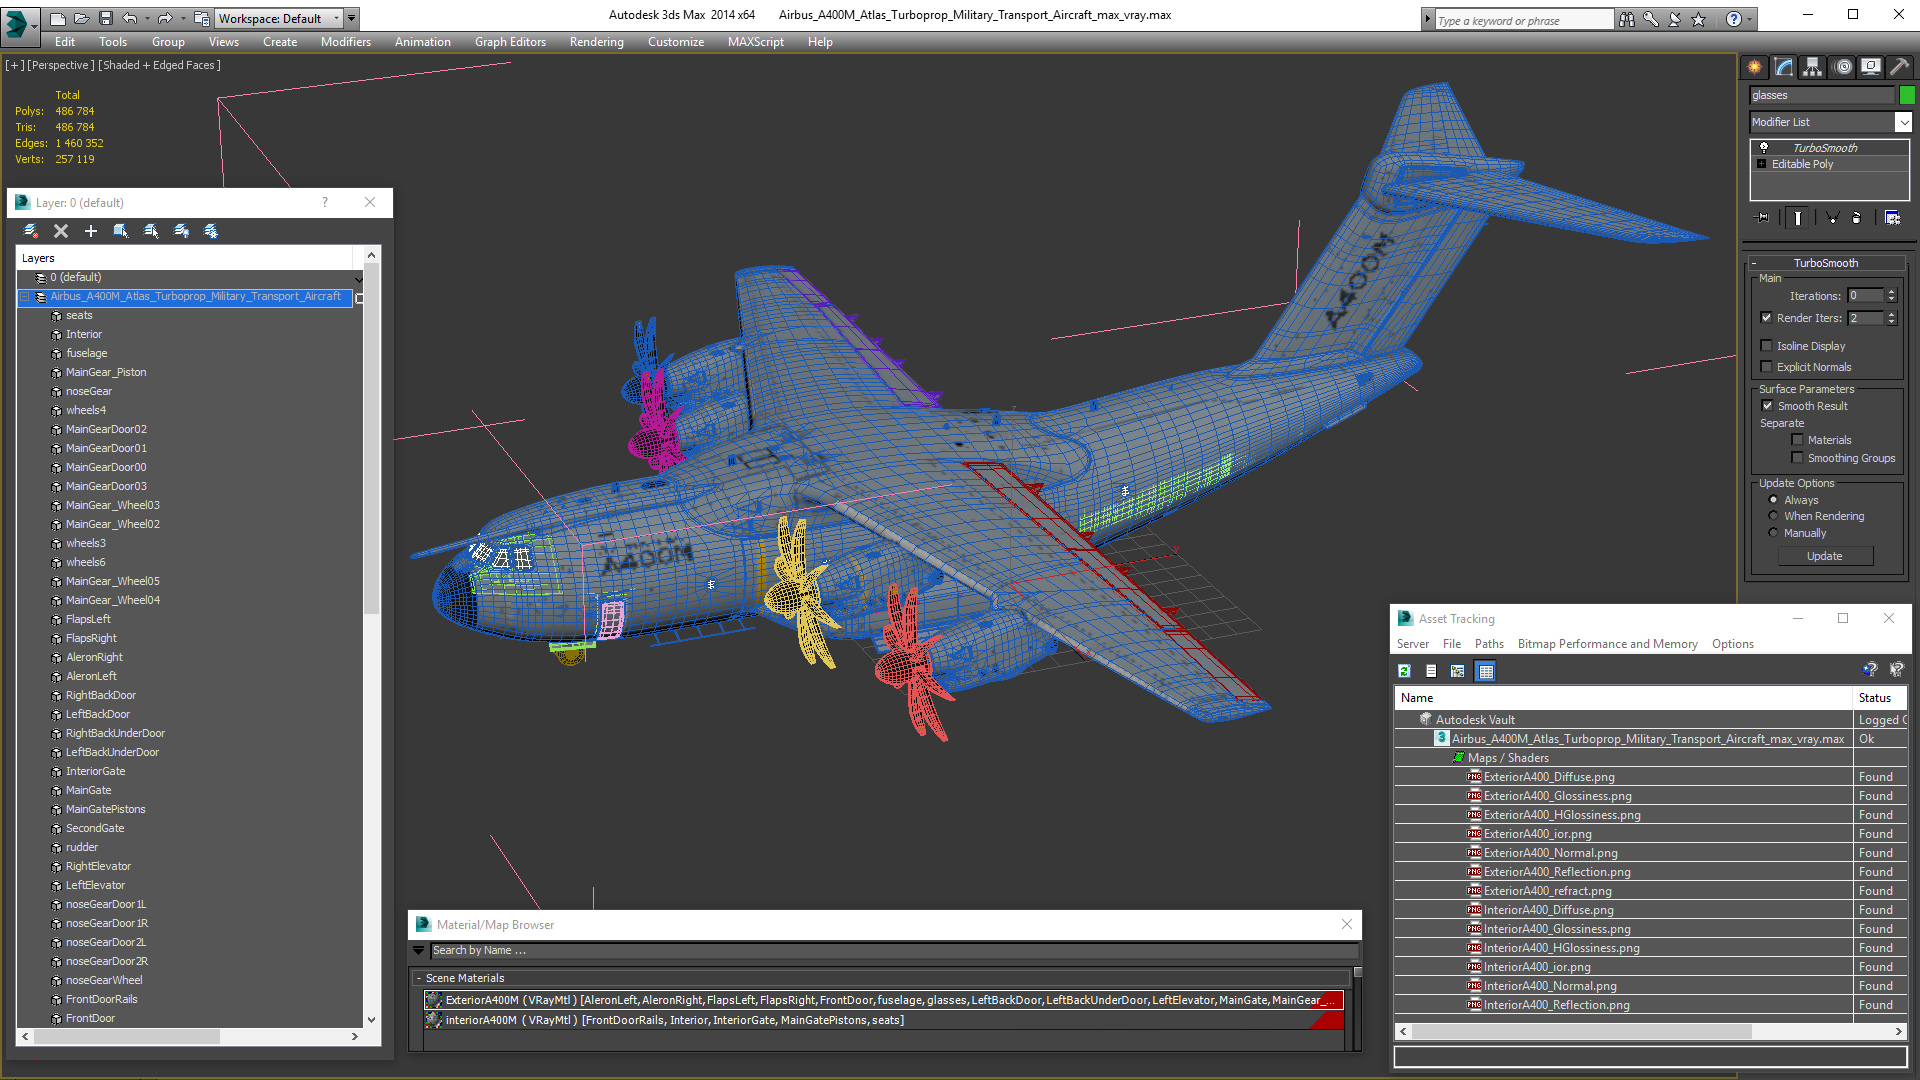Screen dimensions: 1920x1080
Task: Click Remove Modifier trash icon
Action: point(1857,217)
